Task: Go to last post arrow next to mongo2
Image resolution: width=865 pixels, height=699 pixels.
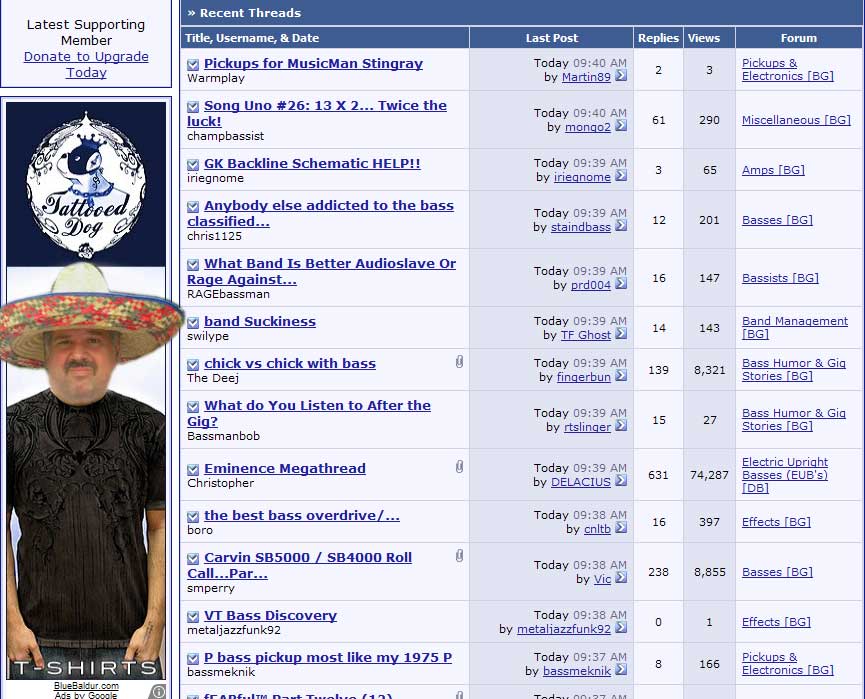Action: pyautogui.click(x=621, y=126)
